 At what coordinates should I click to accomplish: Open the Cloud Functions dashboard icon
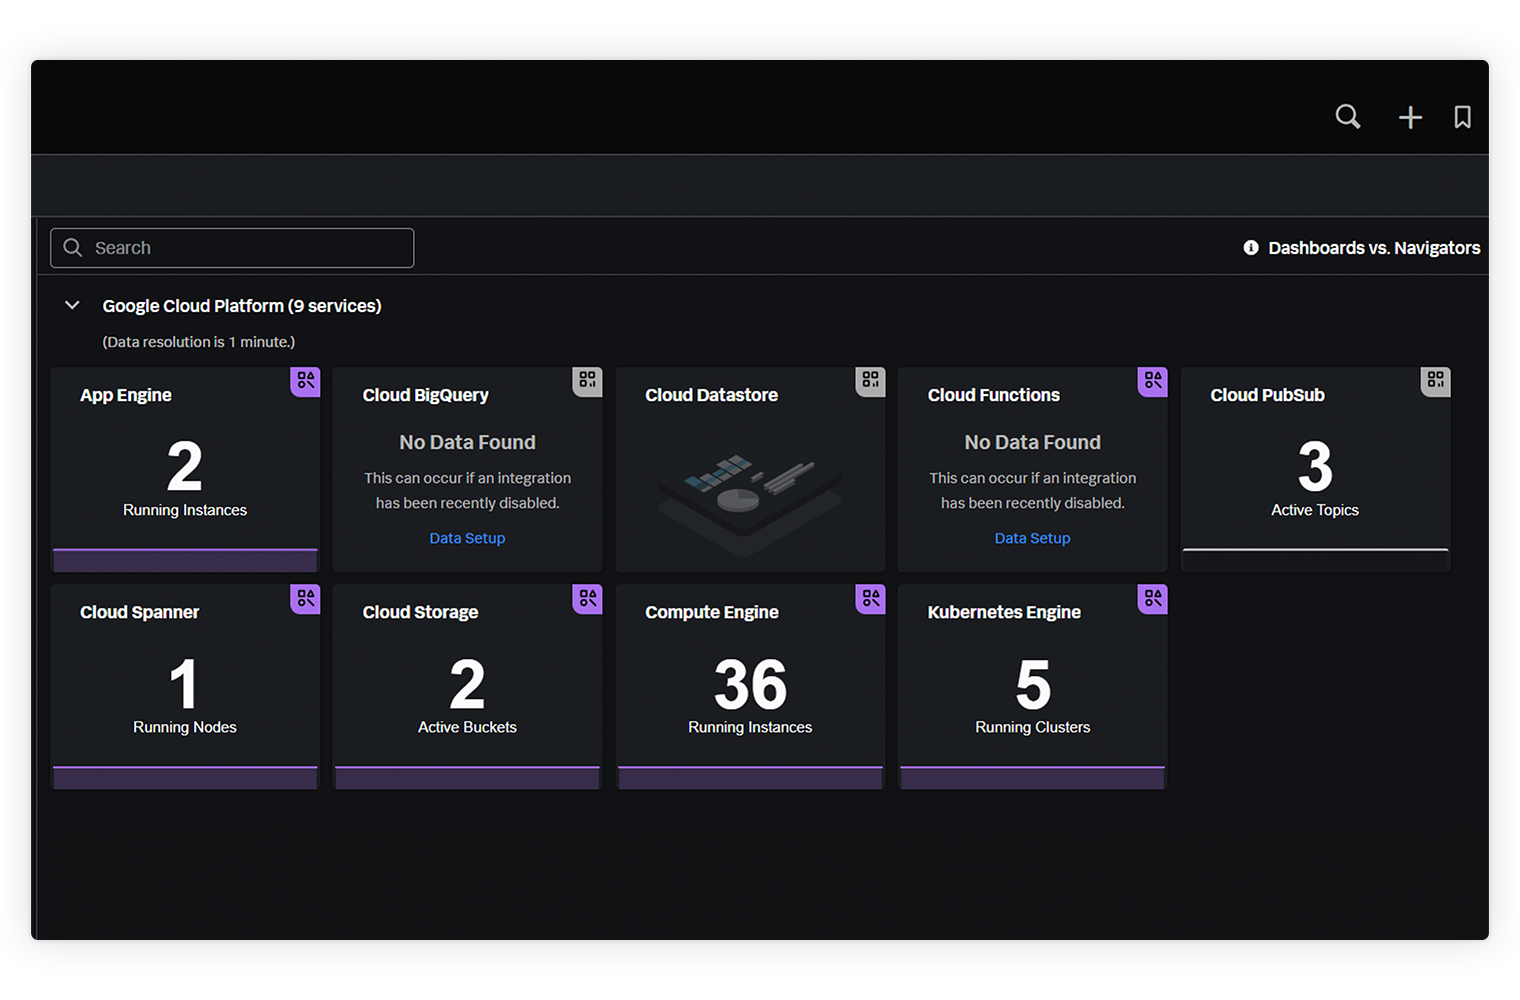click(x=1152, y=381)
